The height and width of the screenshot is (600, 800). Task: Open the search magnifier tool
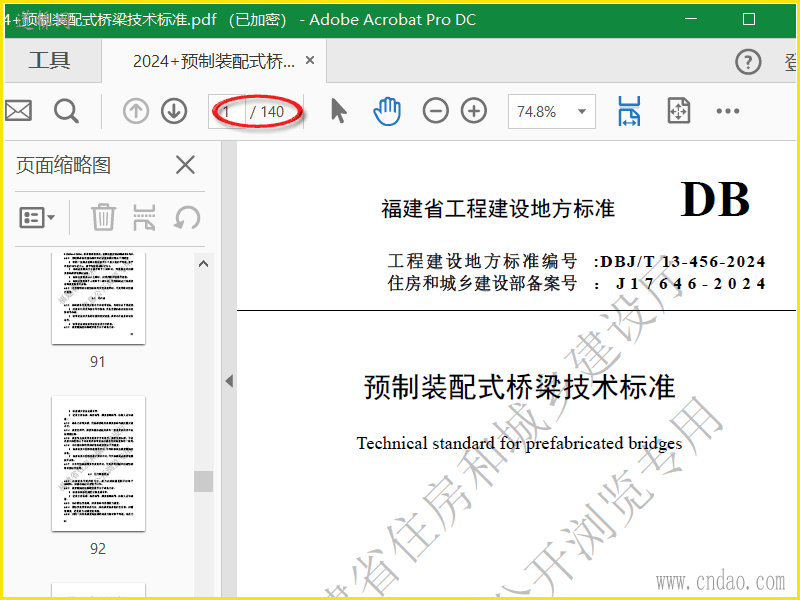click(66, 111)
